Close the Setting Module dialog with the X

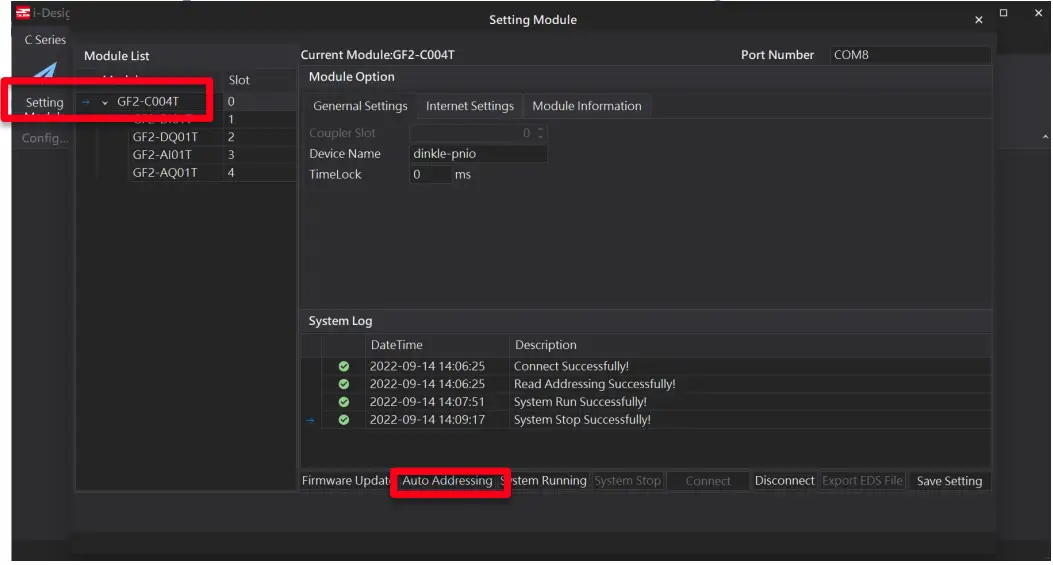pos(978,20)
